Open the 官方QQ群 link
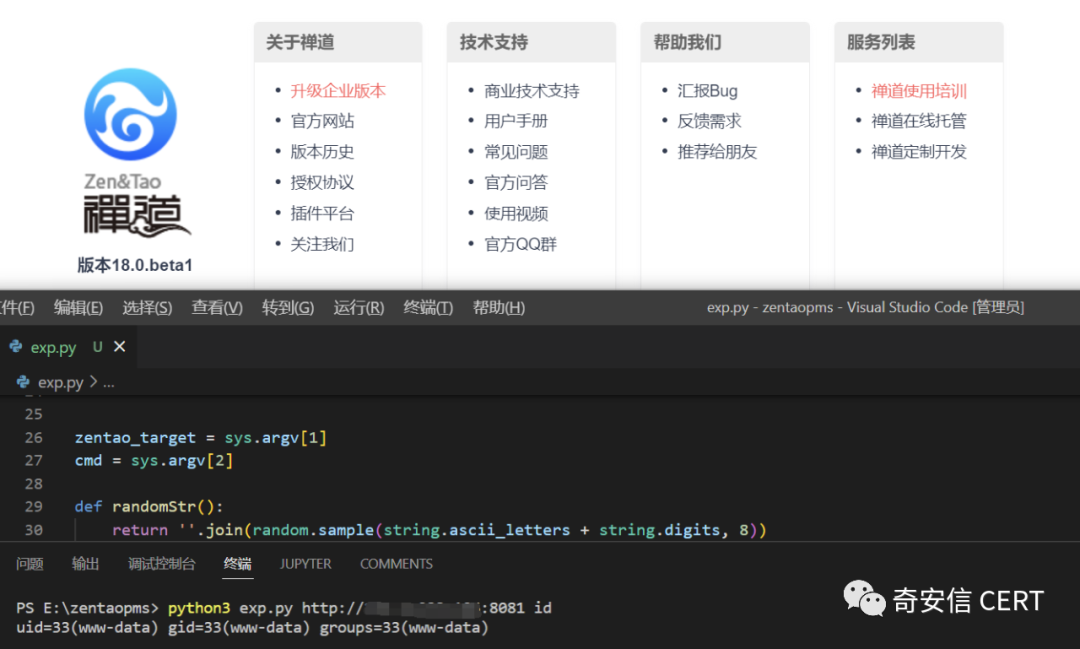The image size is (1080, 649). pyautogui.click(x=520, y=244)
